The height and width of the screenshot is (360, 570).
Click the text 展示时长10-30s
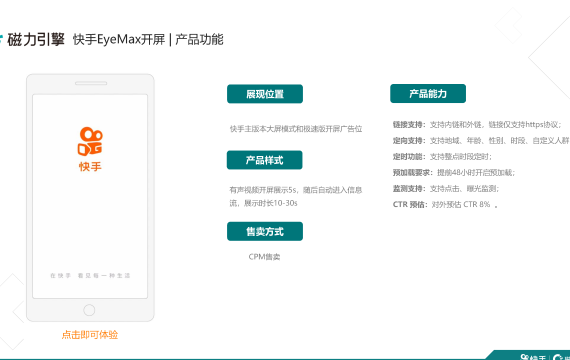coord(271,203)
